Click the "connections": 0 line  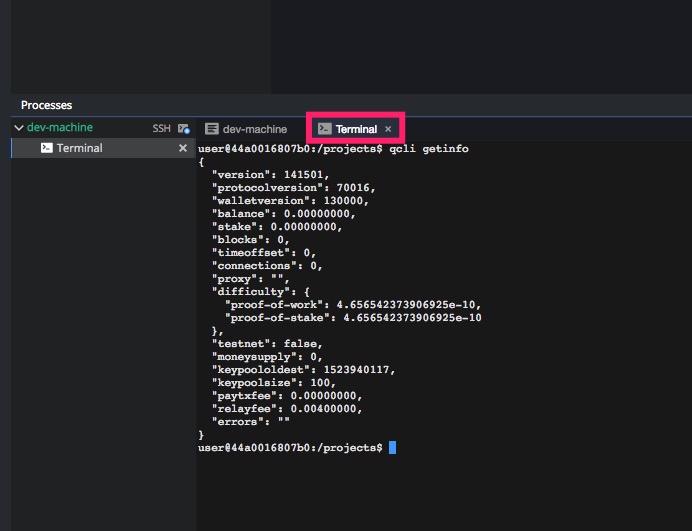[267, 266]
